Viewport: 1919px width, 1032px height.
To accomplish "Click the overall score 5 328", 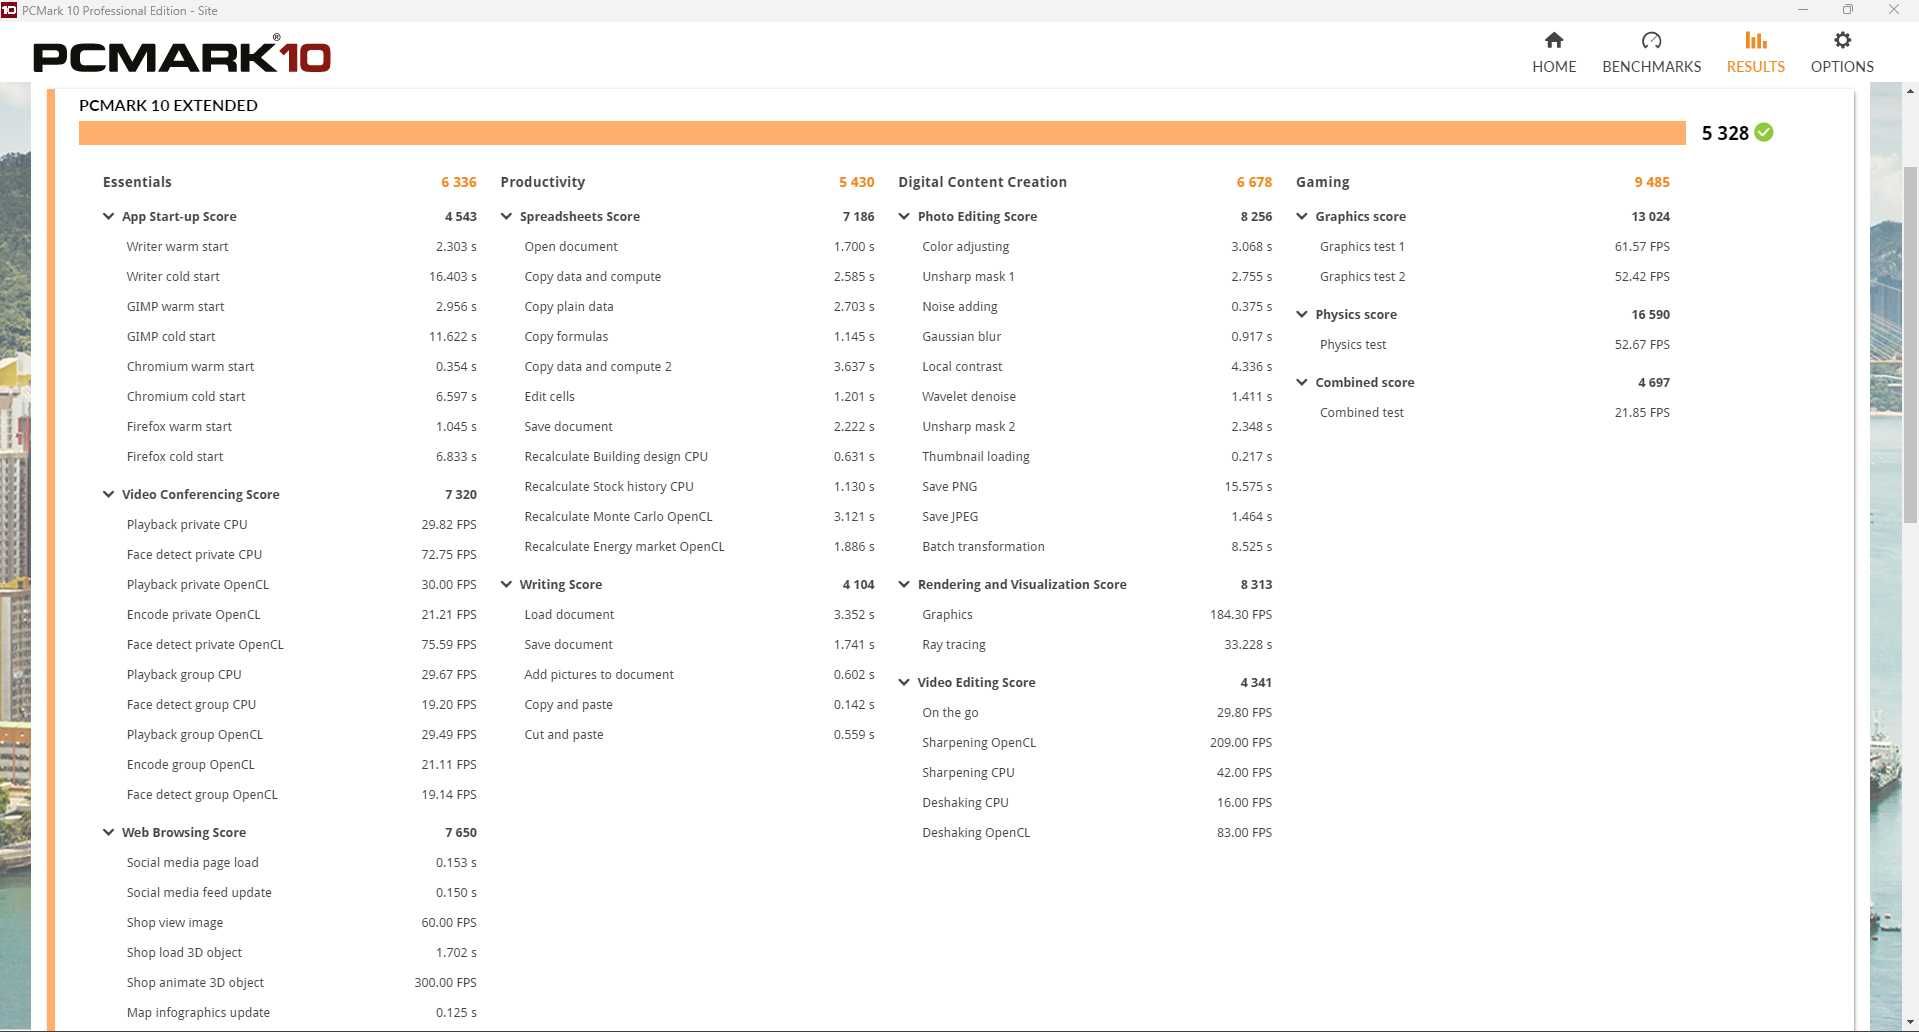I will [x=1725, y=133].
